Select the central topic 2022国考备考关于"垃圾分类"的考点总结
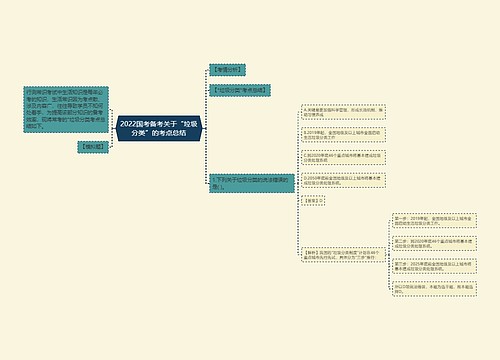 point(159,128)
